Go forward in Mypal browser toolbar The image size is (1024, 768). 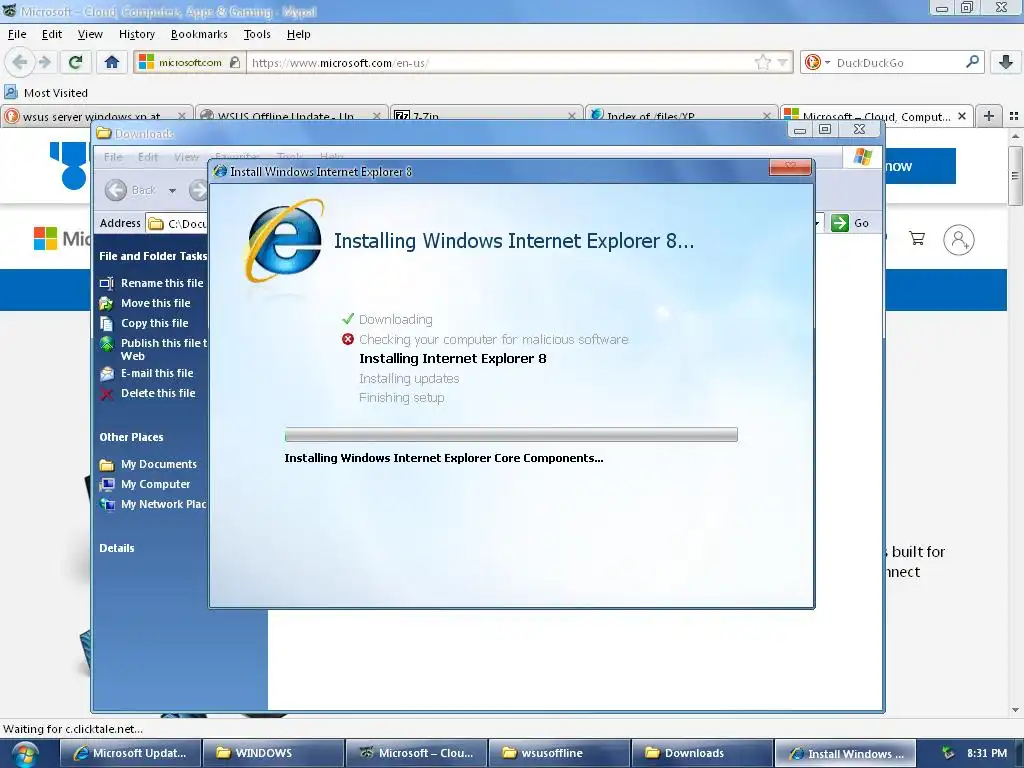[x=45, y=62]
